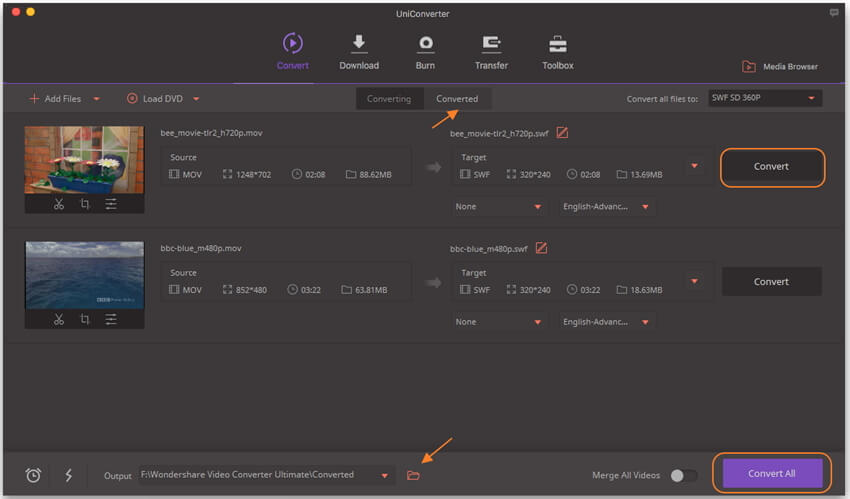Open the feedback message icon

(834, 12)
